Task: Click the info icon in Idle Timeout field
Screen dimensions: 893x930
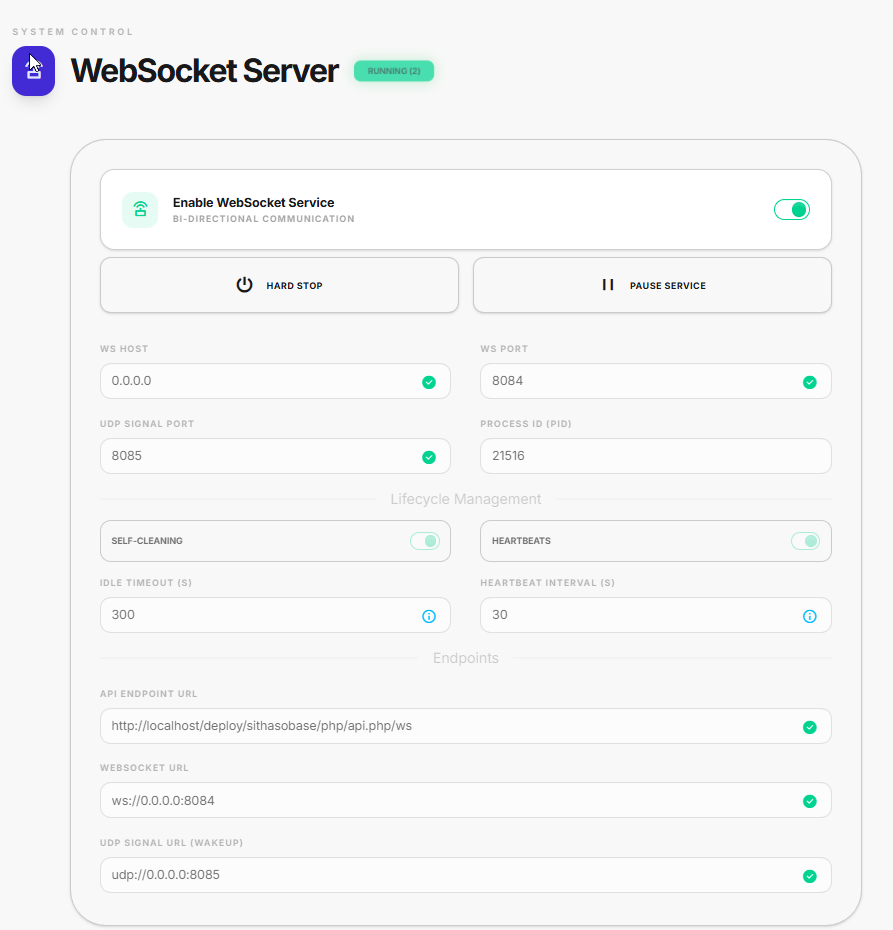Action: click(x=429, y=616)
